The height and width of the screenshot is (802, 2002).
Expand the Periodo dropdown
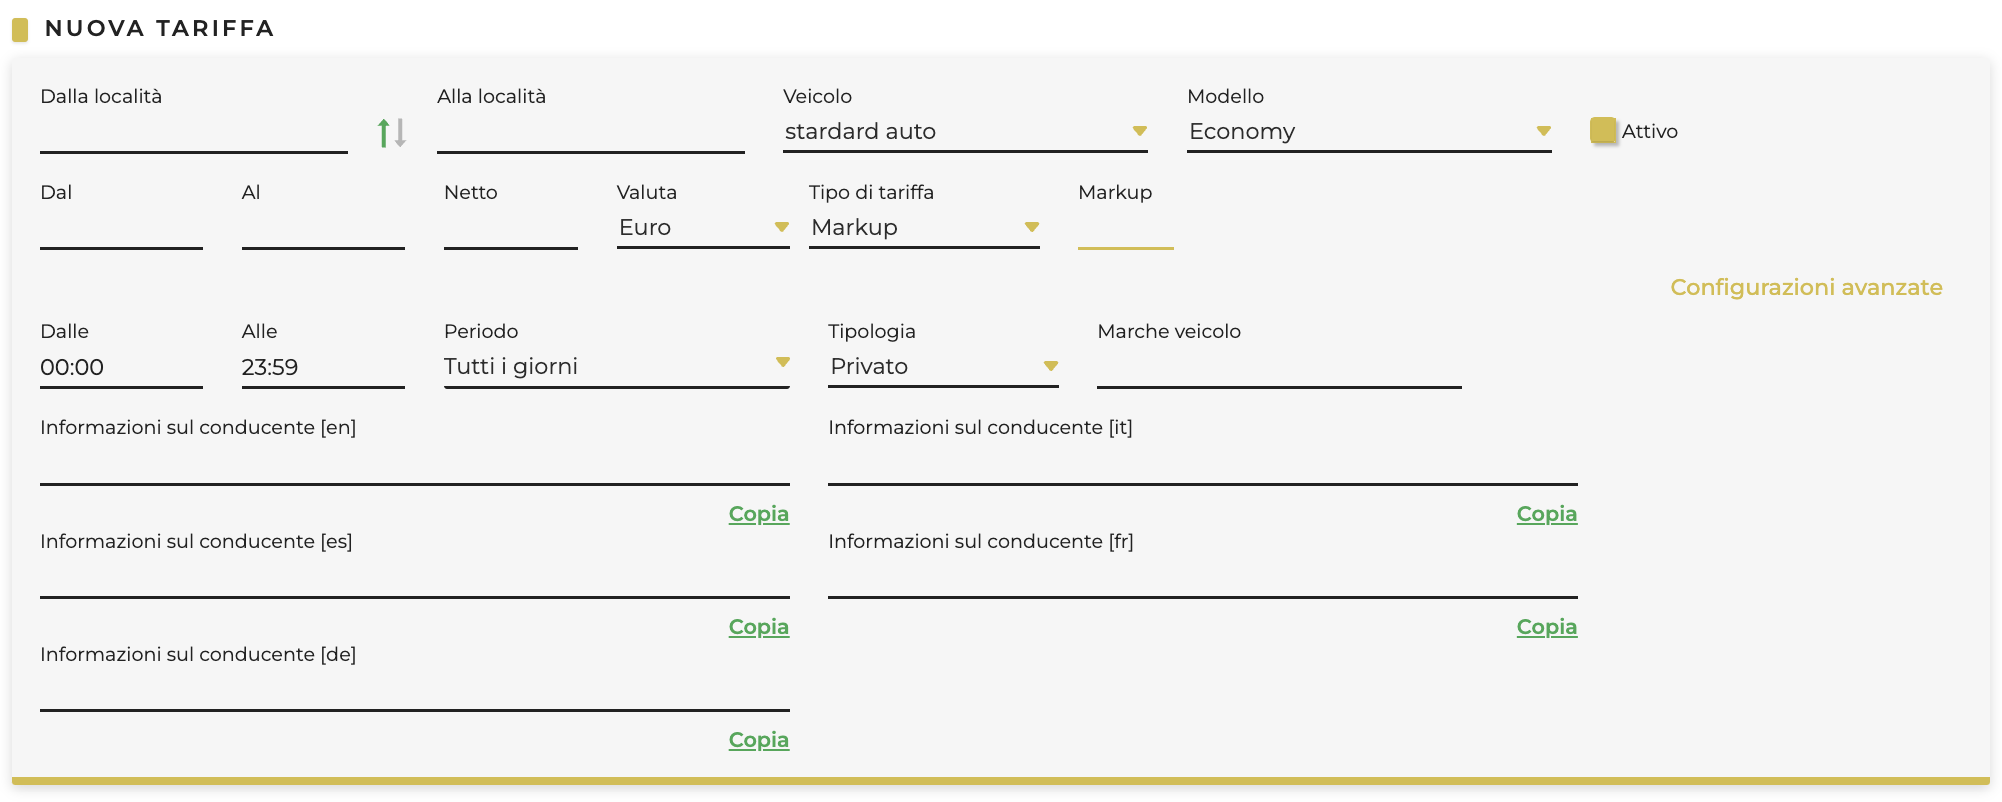(616, 367)
